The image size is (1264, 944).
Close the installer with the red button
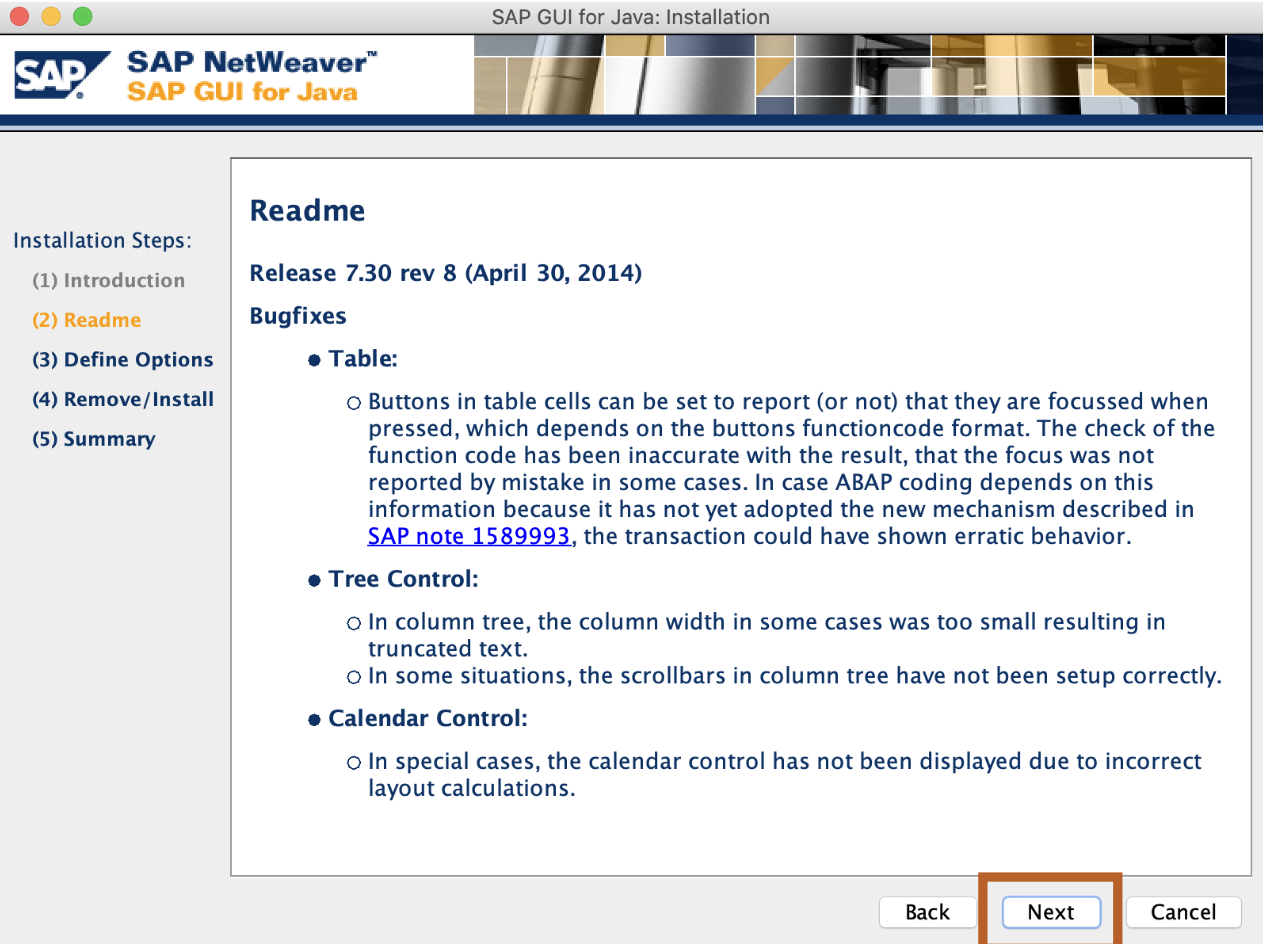click(x=21, y=17)
